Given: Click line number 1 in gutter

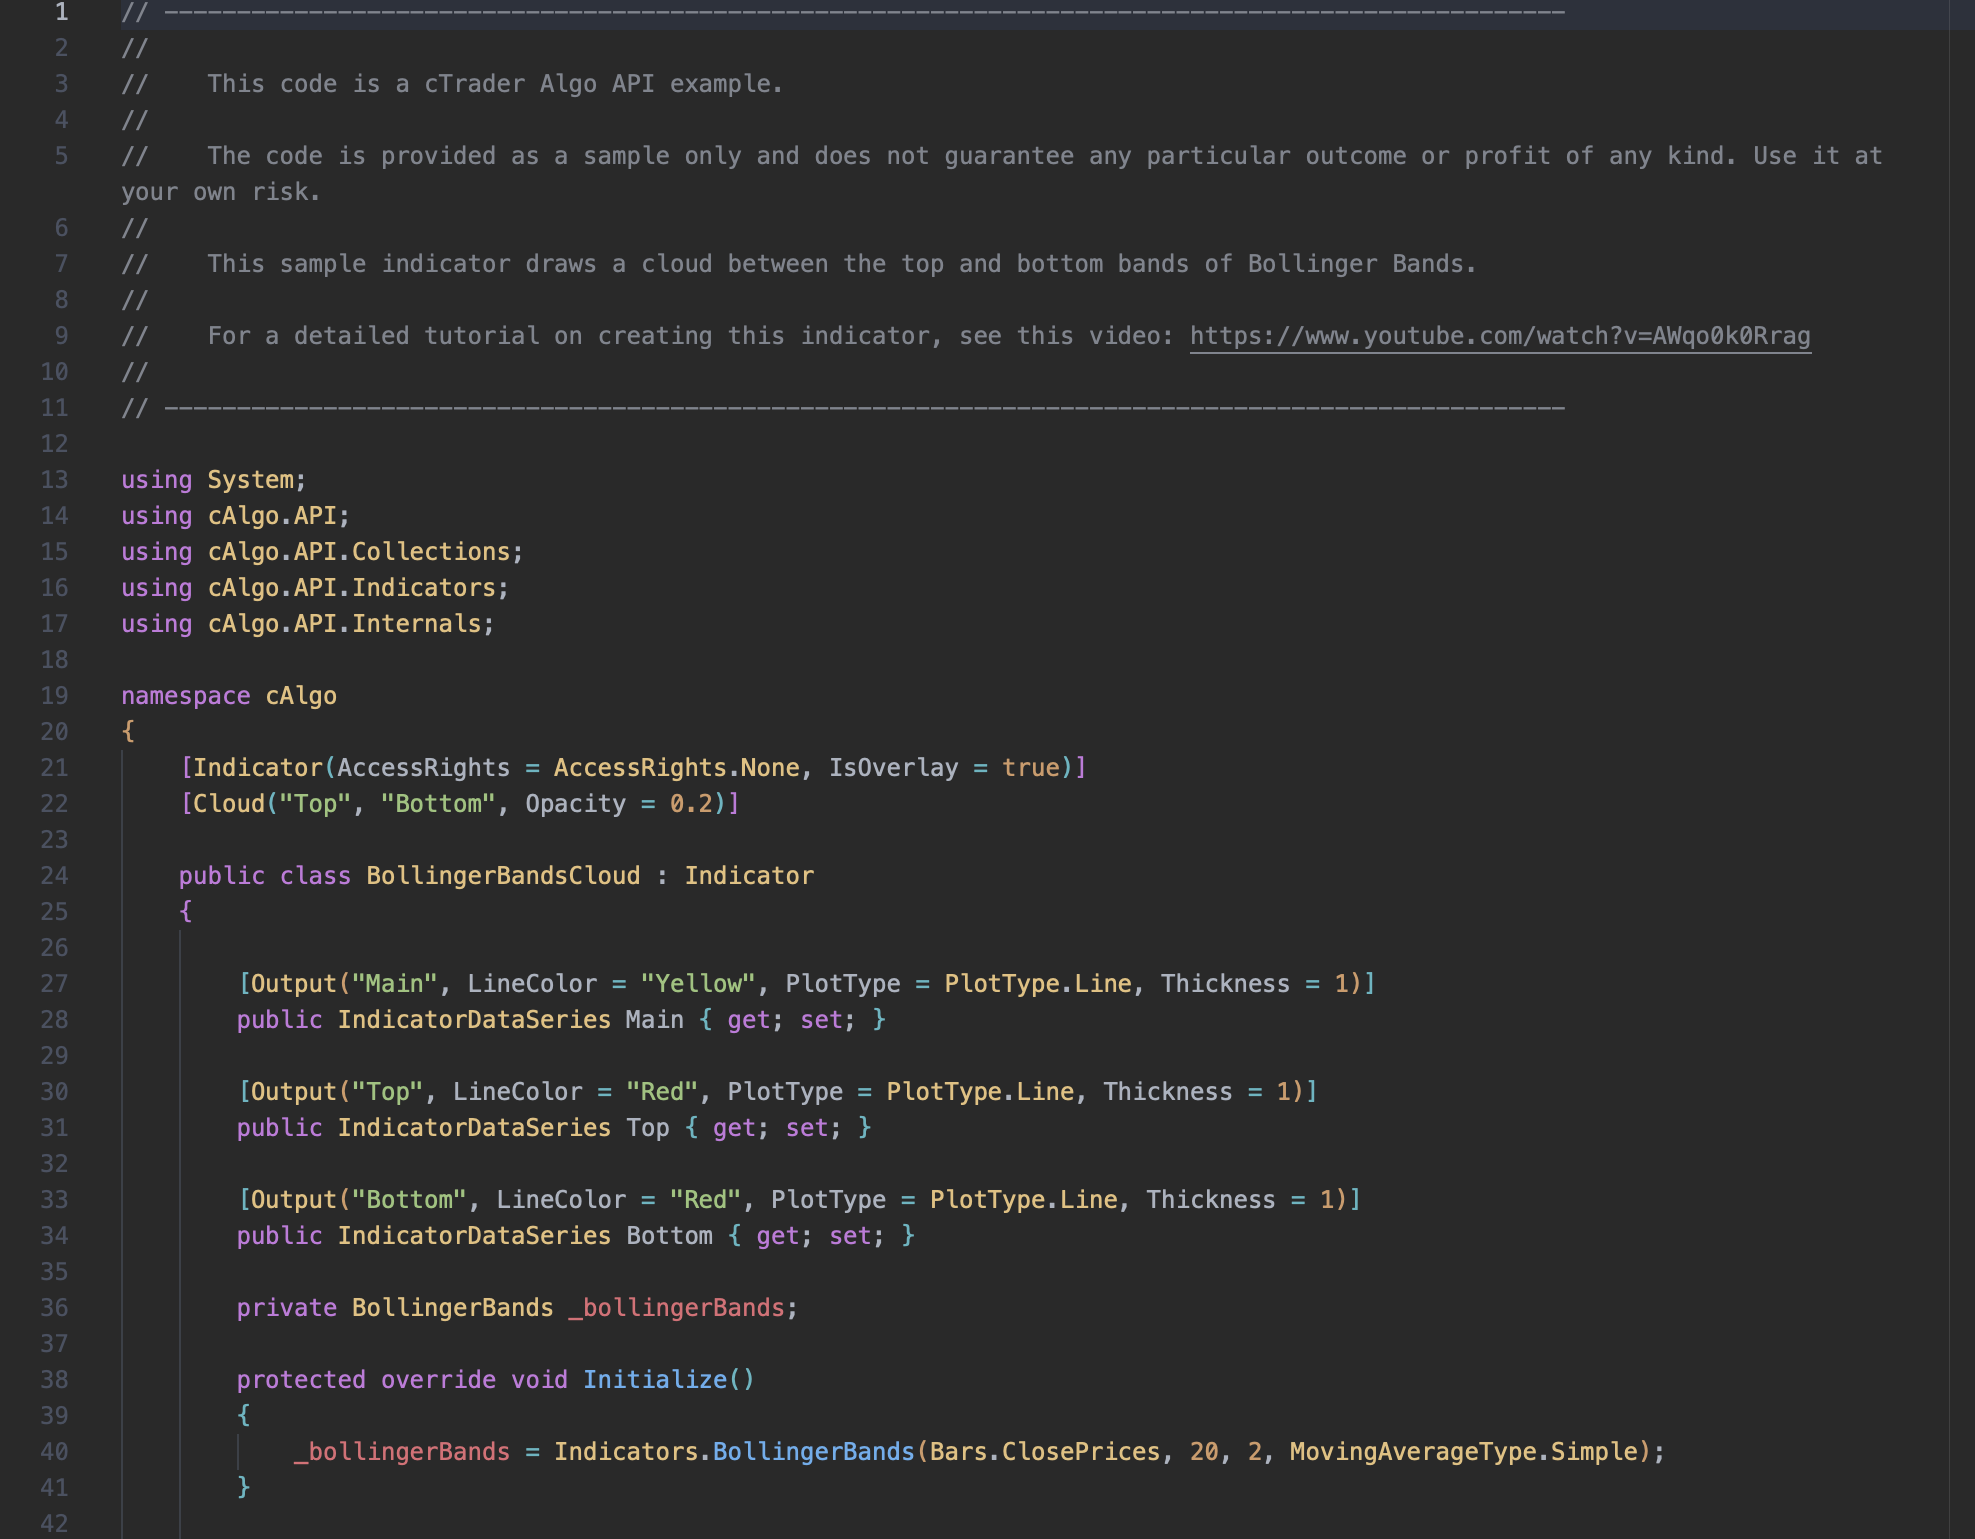Looking at the screenshot, I should click(61, 12).
